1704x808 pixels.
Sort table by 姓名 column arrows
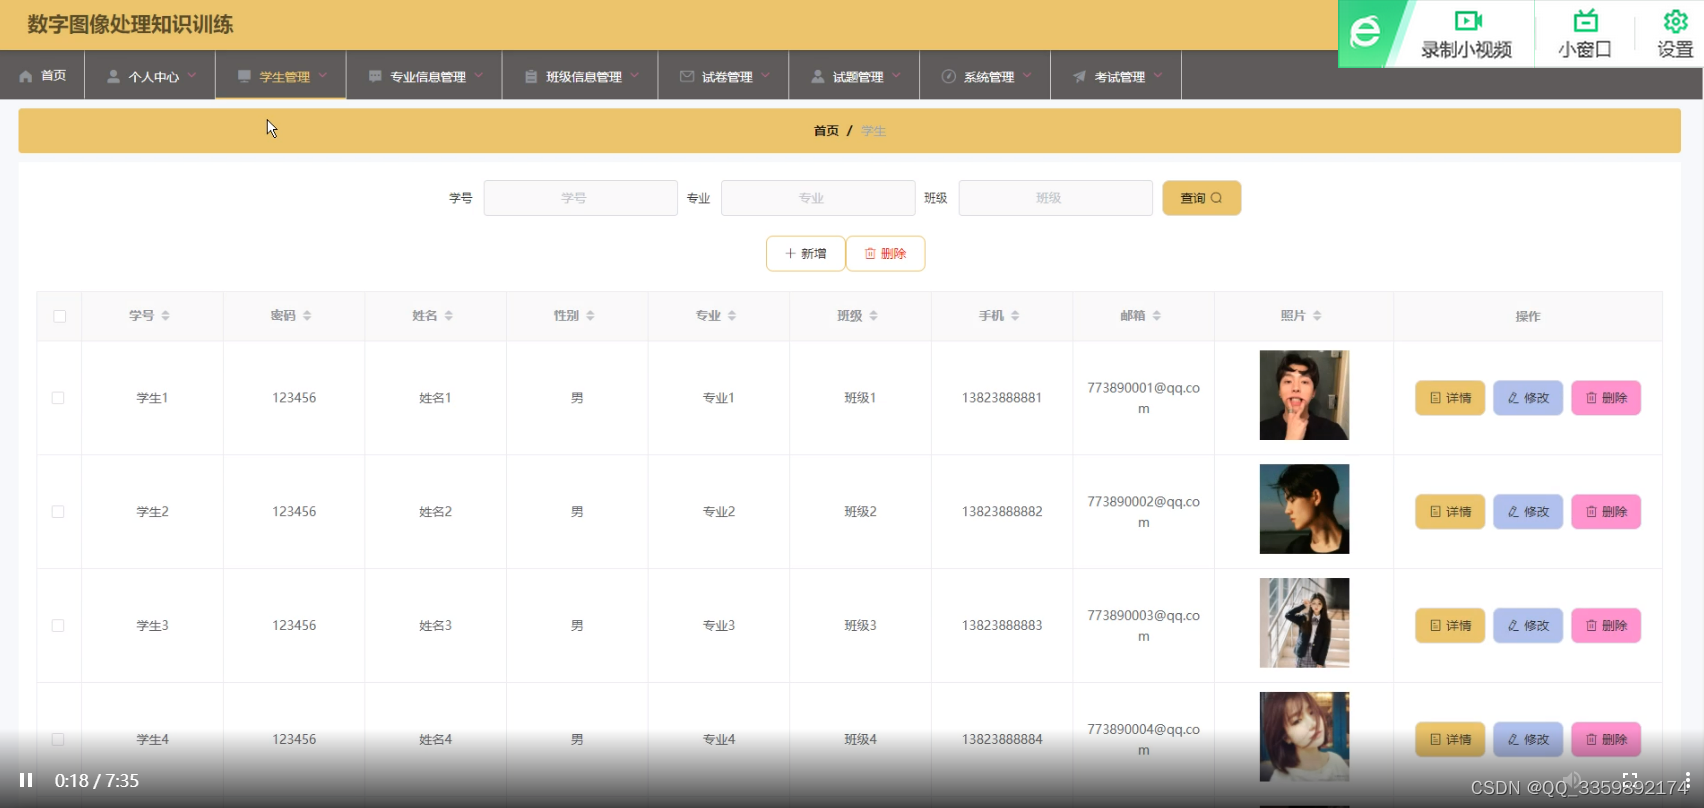click(449, 316)
